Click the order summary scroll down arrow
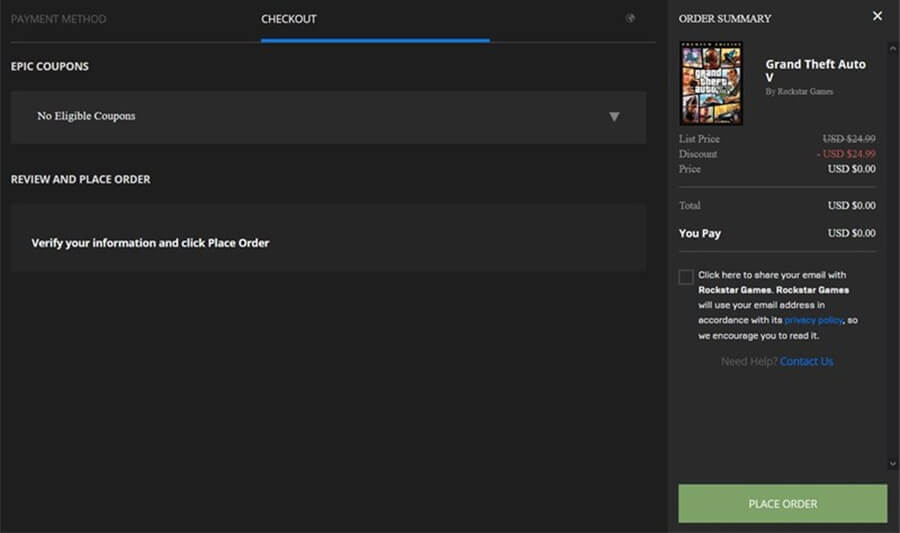The height and width of the screenshot is (533, 900). (x=893, y=463)
